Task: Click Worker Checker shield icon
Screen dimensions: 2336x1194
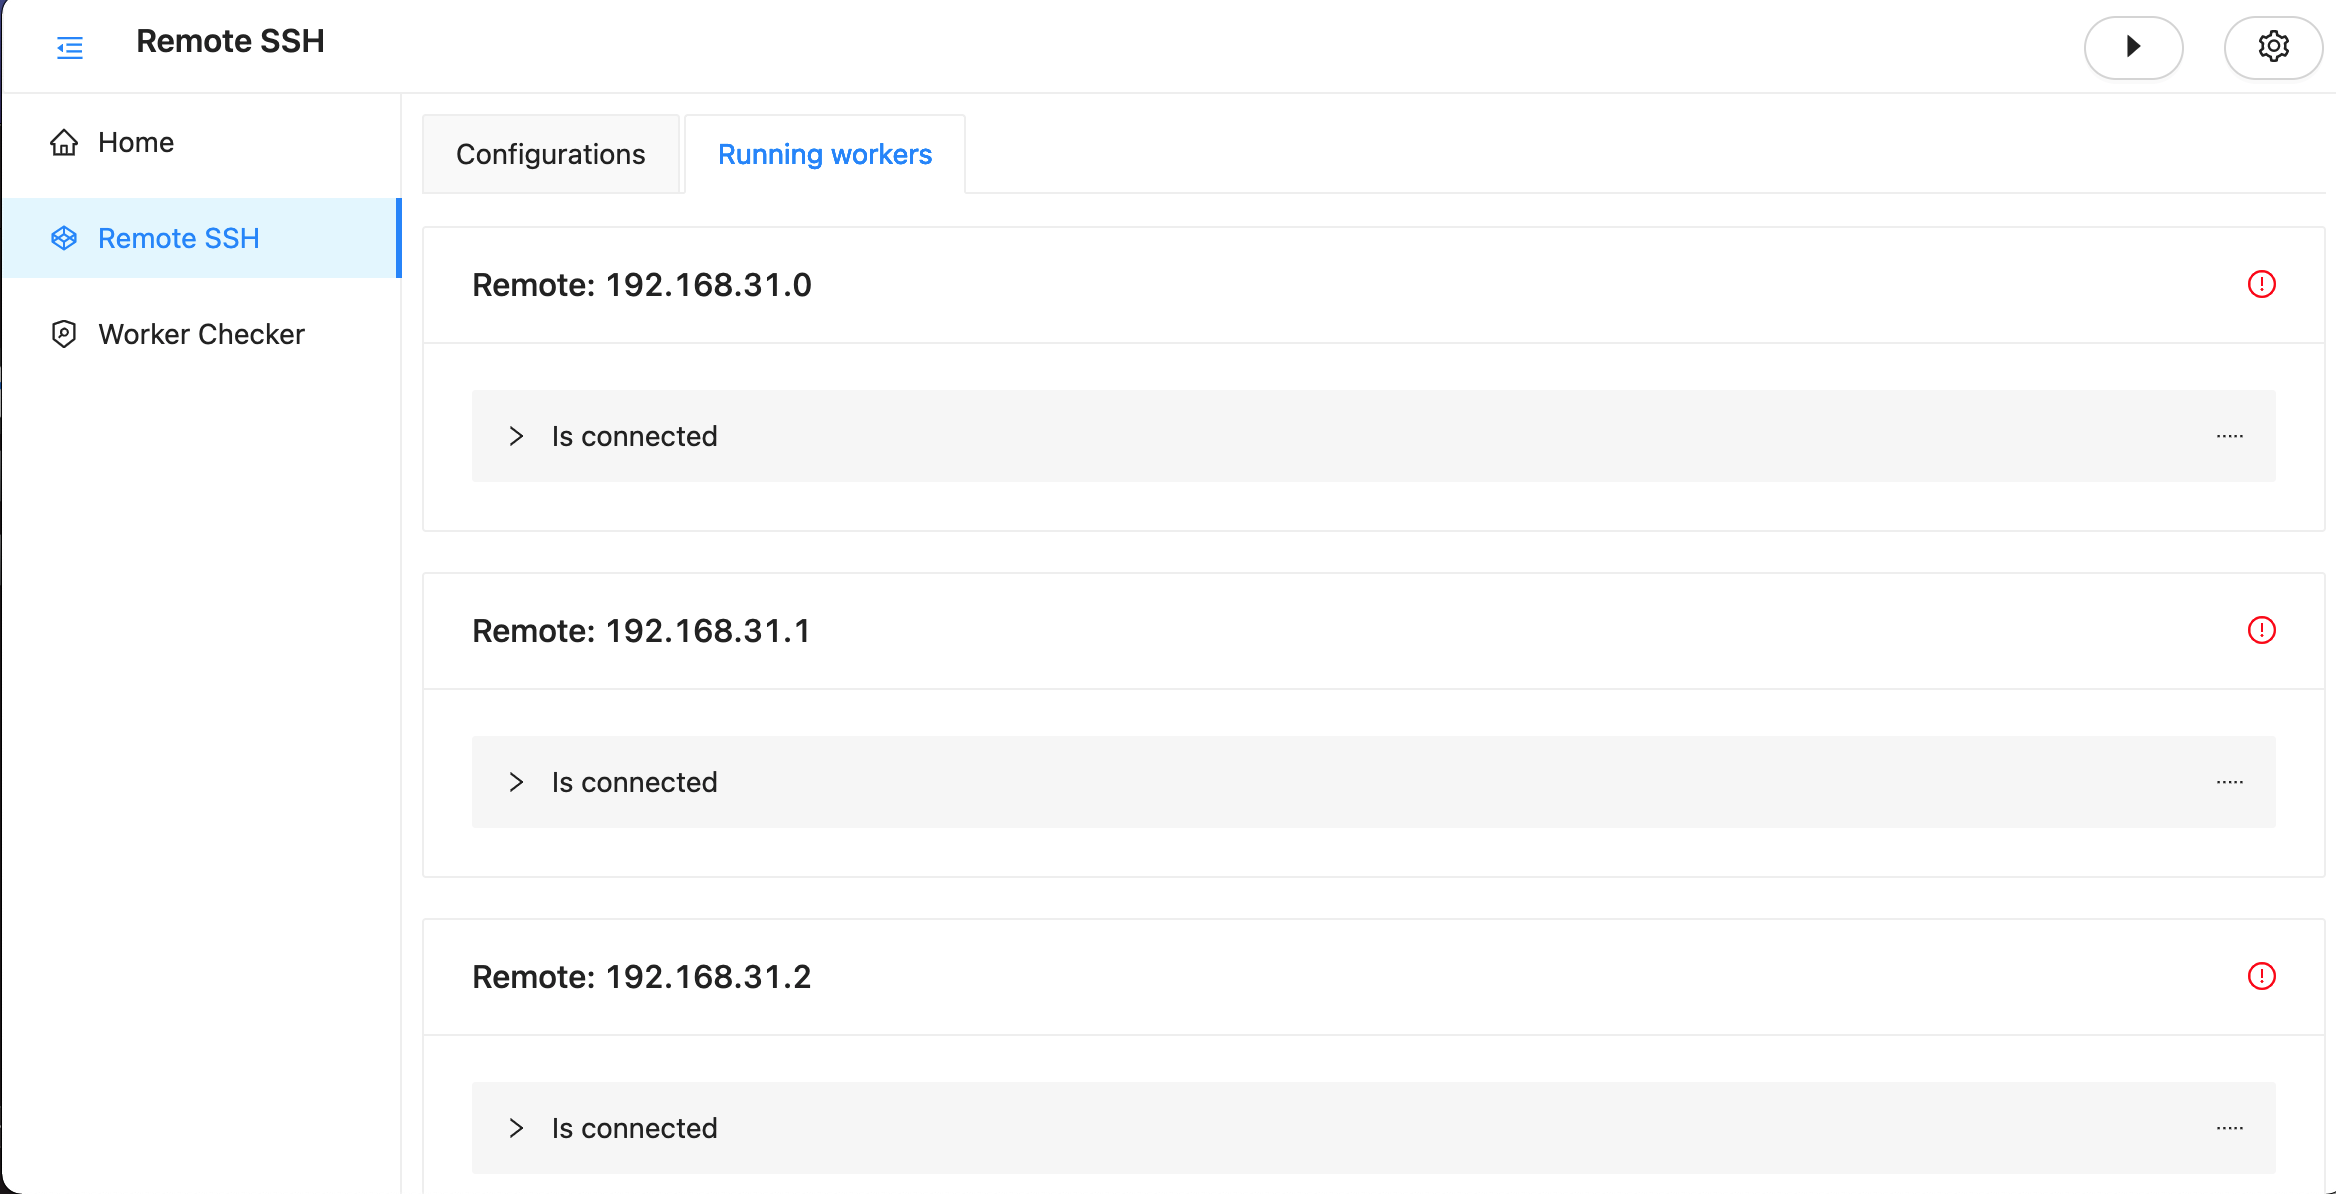Action: 64,334
